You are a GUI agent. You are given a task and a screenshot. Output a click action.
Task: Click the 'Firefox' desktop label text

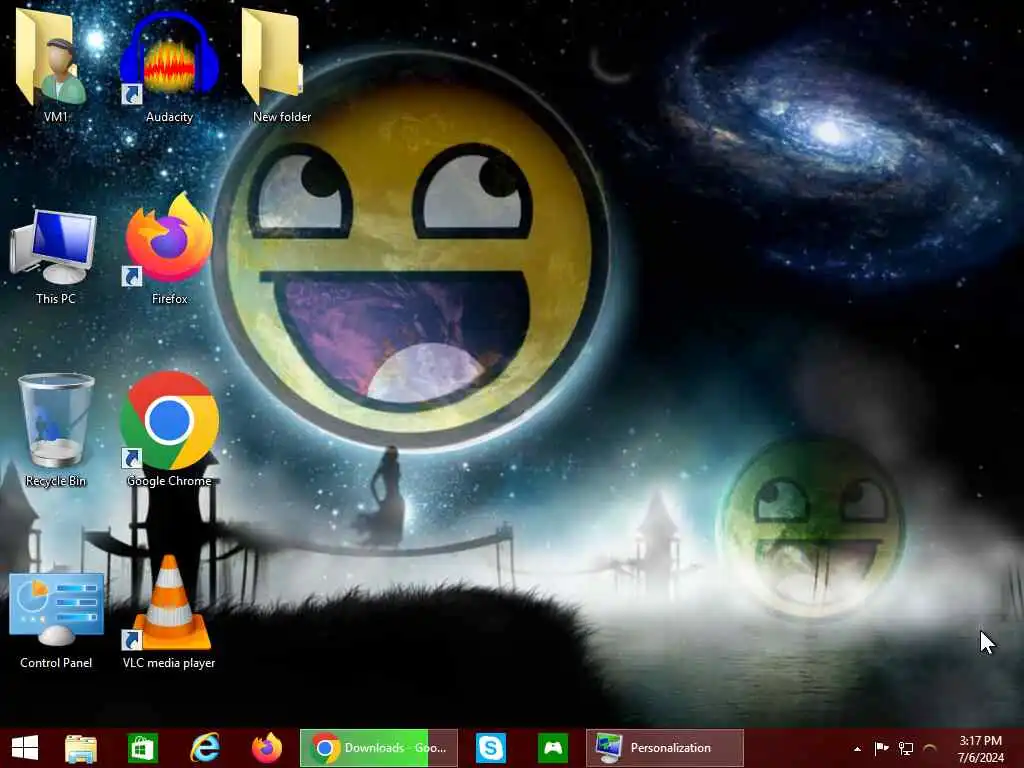(x=169, y=298)
